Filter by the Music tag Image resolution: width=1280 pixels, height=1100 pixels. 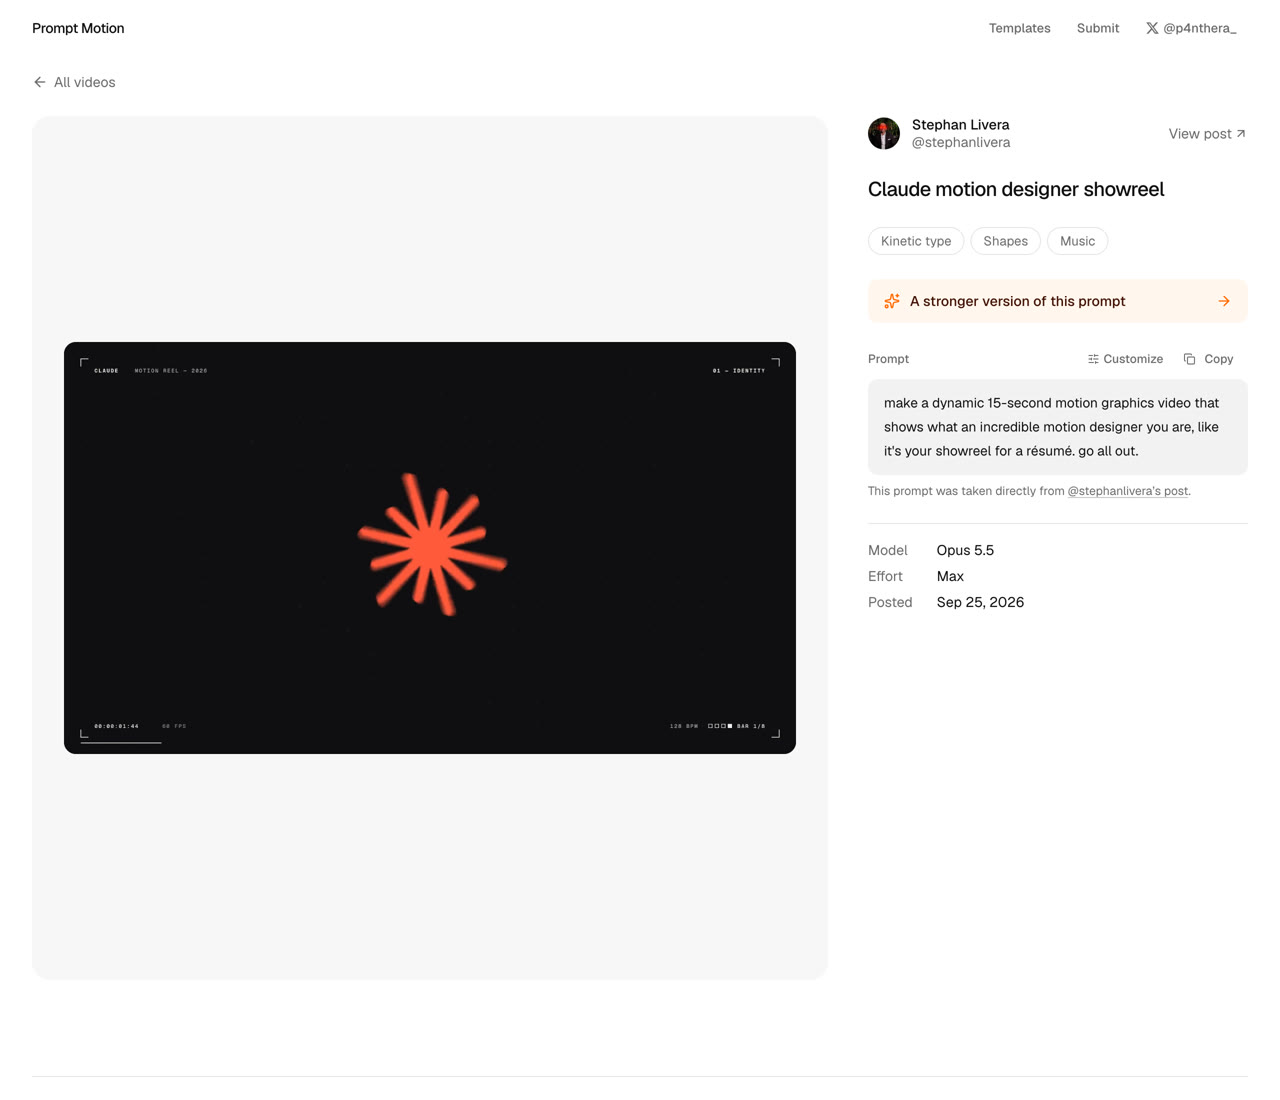coord(1077,241)
